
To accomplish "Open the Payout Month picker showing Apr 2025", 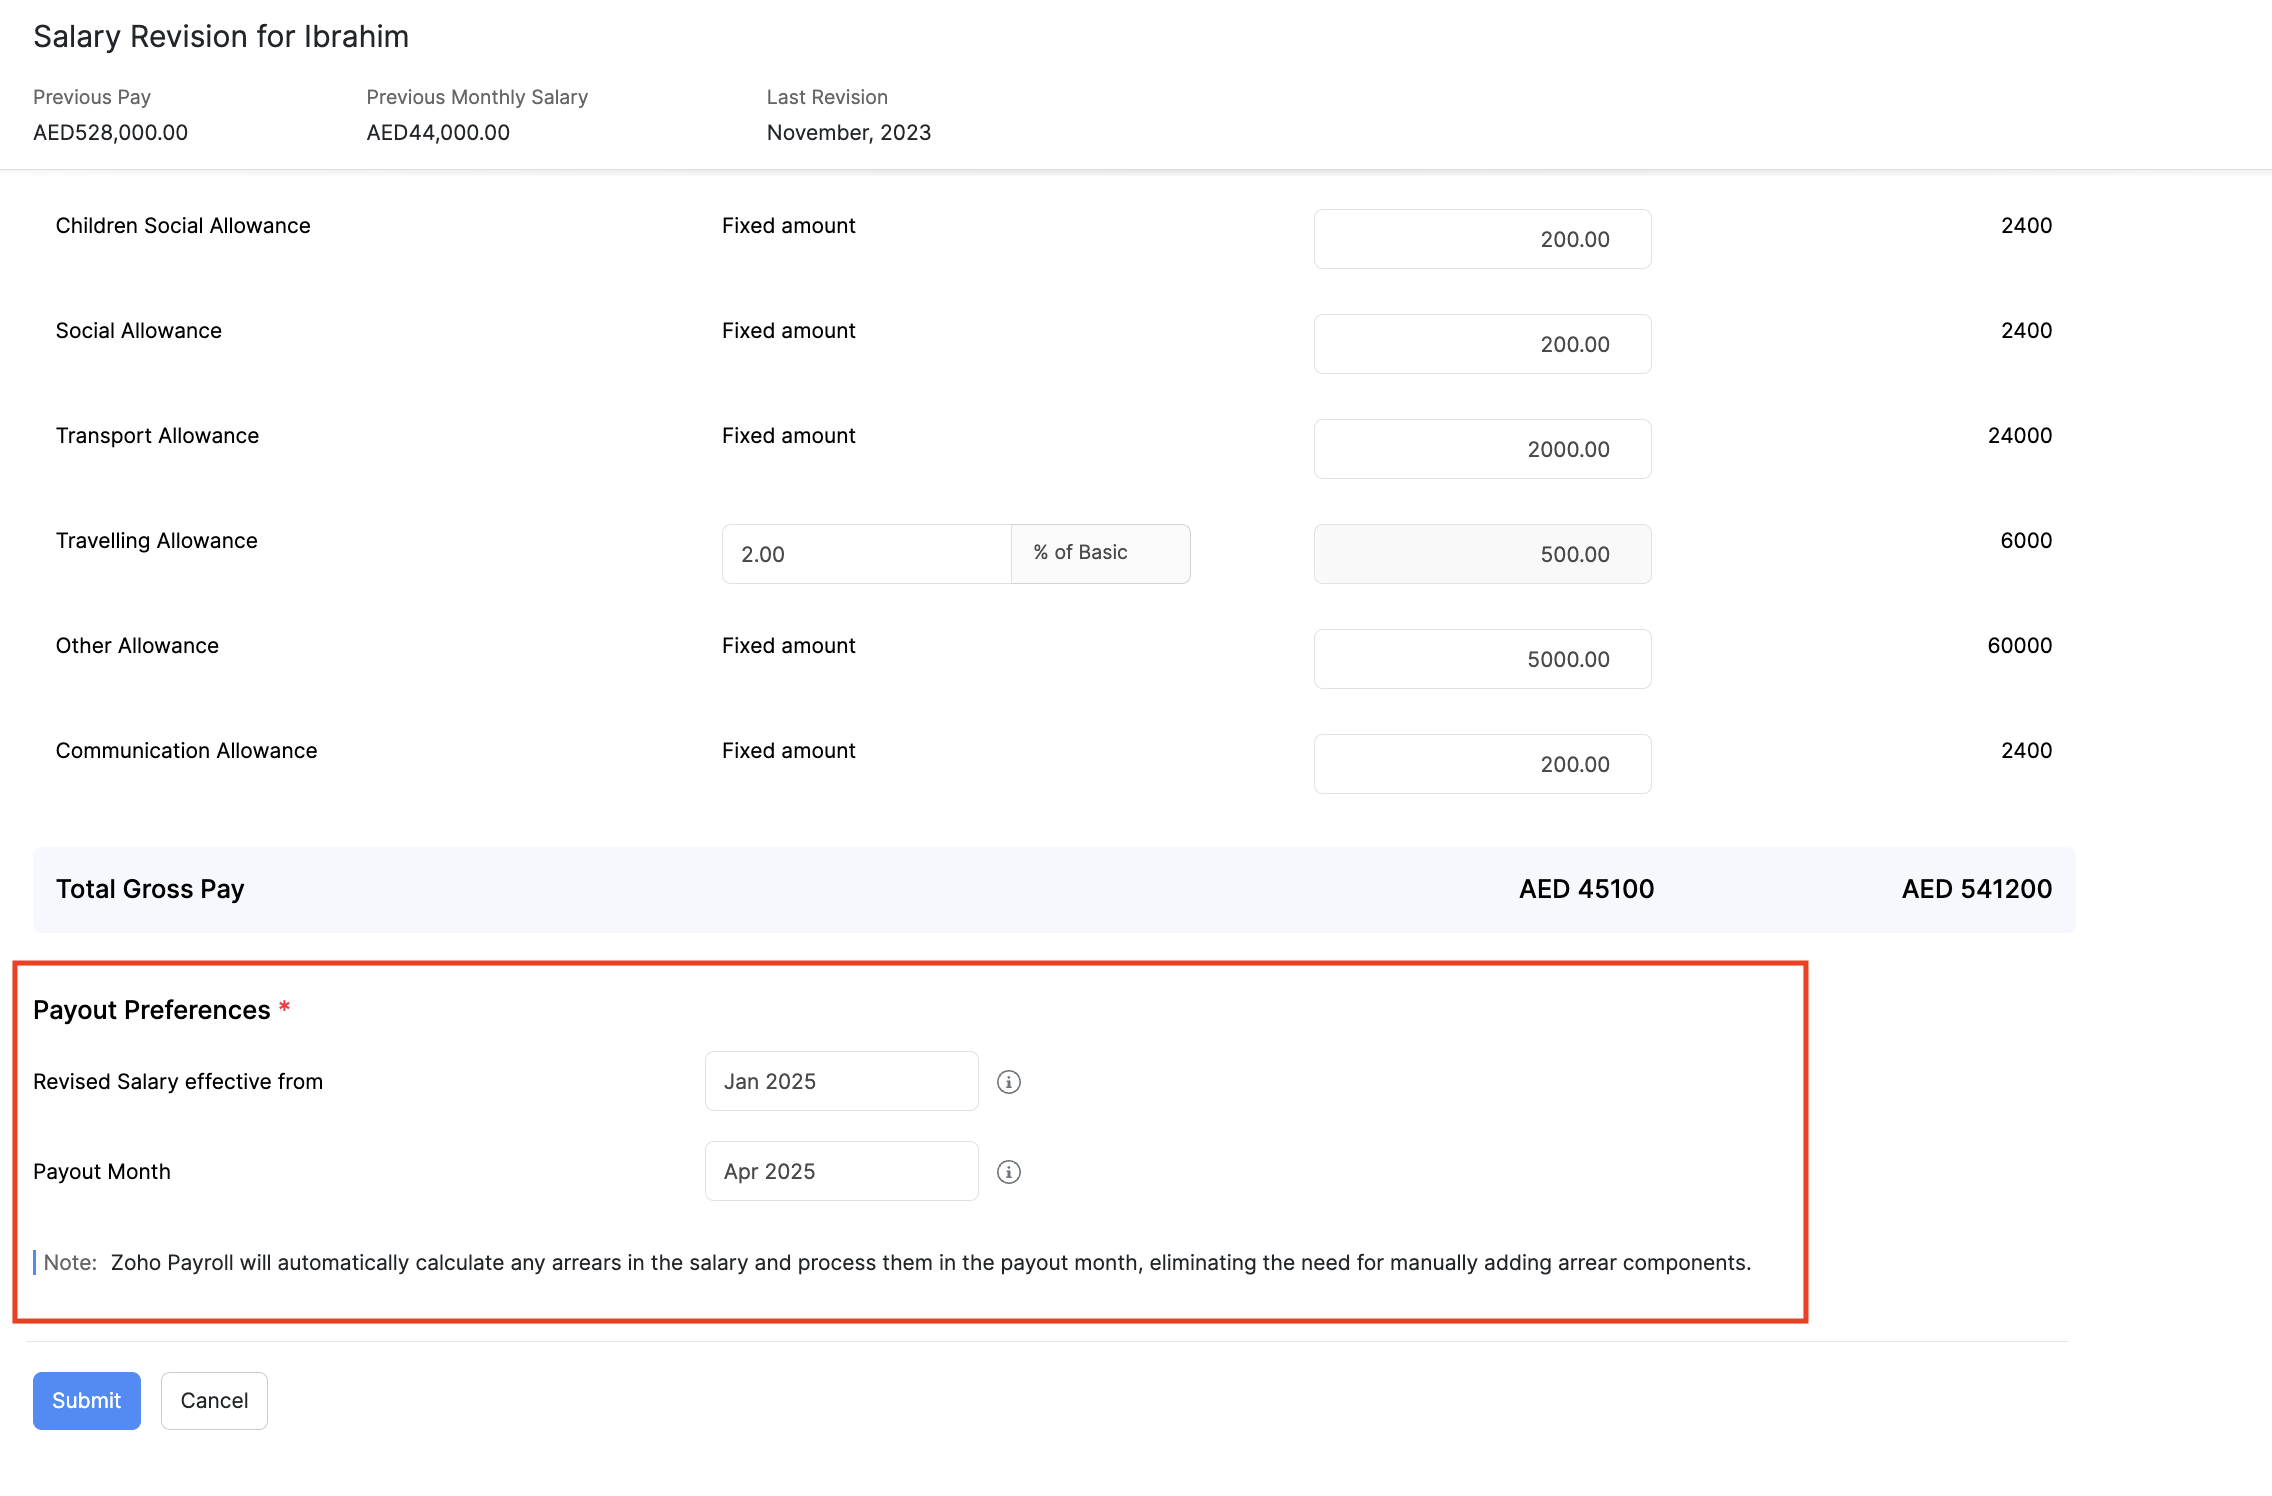I will click(x=841, y=1171).
